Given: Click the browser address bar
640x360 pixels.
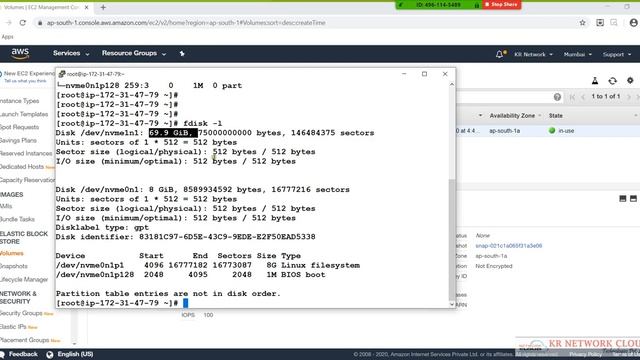Looking at the screenshot, I should pos(306,23).
